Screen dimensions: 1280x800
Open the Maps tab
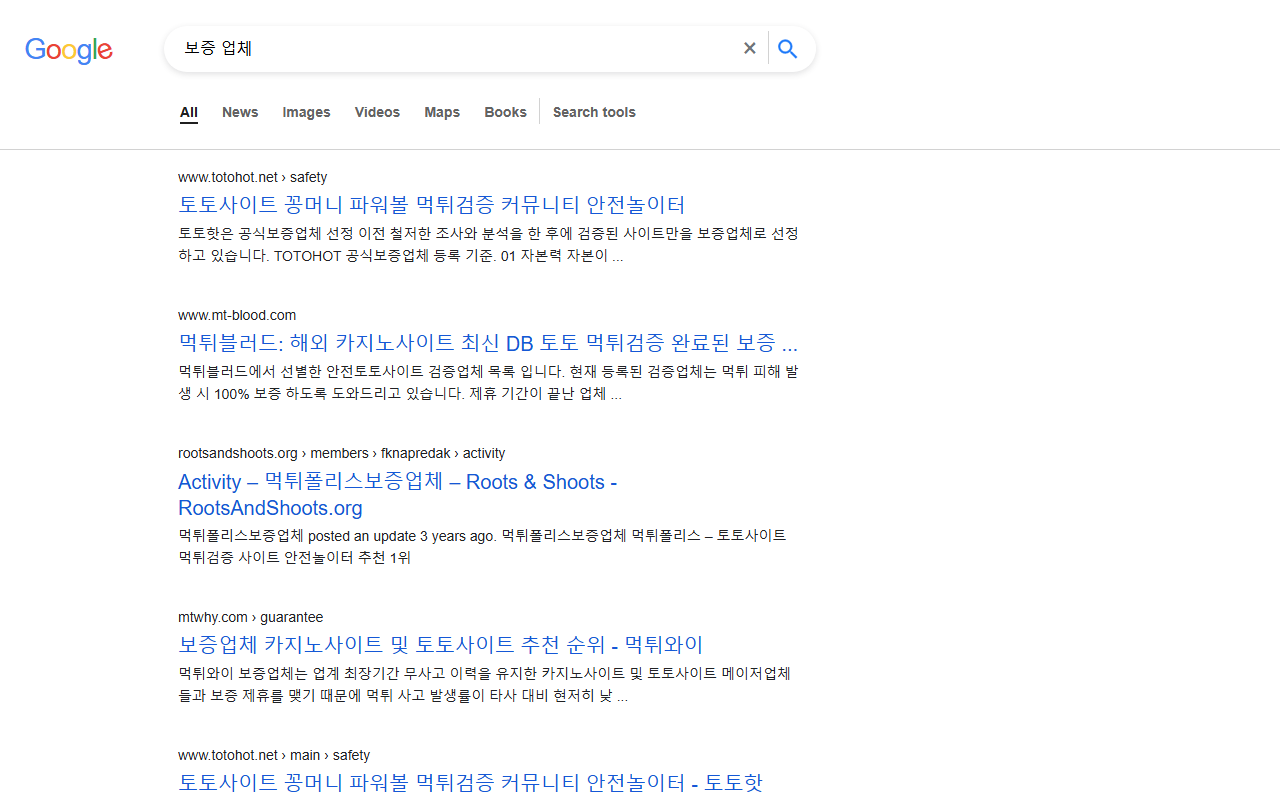click(442, 112)
